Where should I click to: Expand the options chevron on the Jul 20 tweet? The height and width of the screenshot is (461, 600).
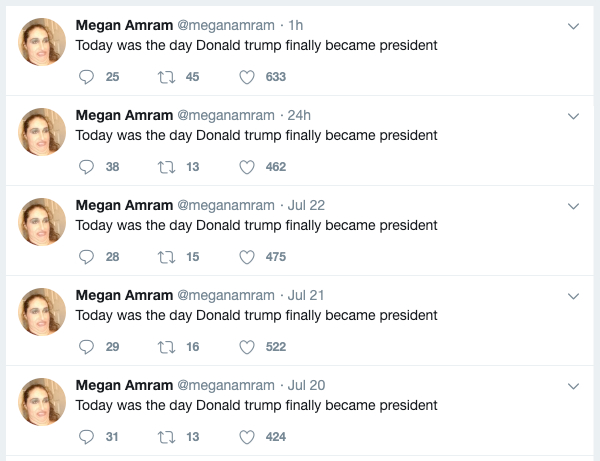point(573,386)
